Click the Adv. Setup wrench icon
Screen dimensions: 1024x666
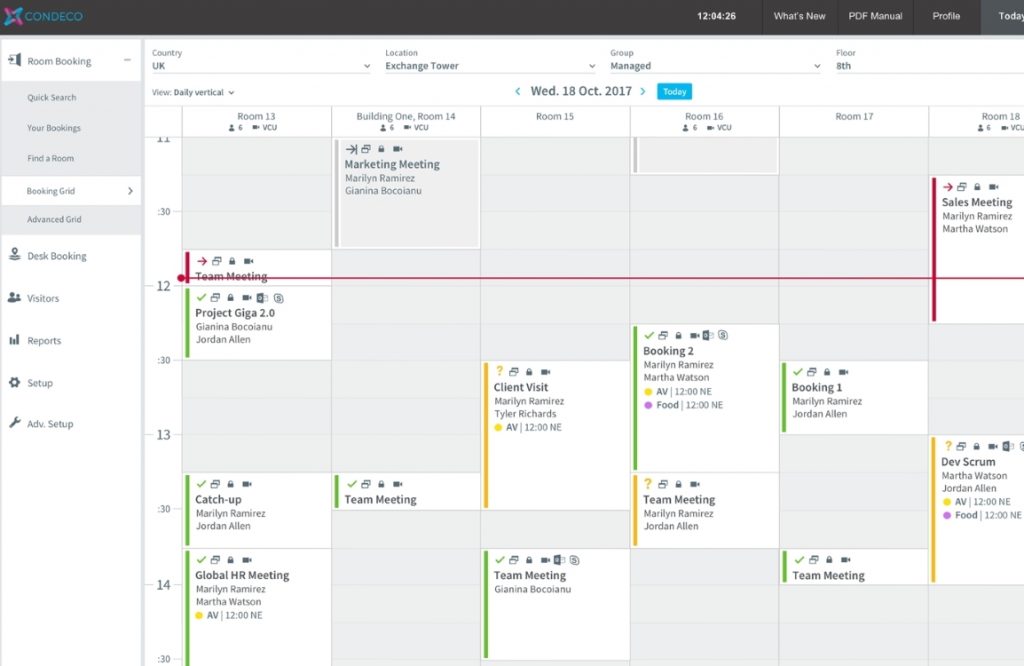(x=14, y=424)
